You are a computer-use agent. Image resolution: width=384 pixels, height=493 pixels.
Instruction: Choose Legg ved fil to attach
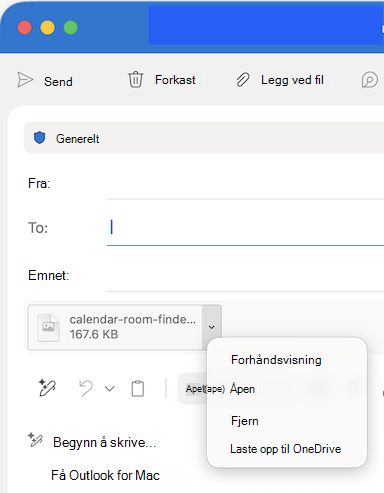coord(292,80)
